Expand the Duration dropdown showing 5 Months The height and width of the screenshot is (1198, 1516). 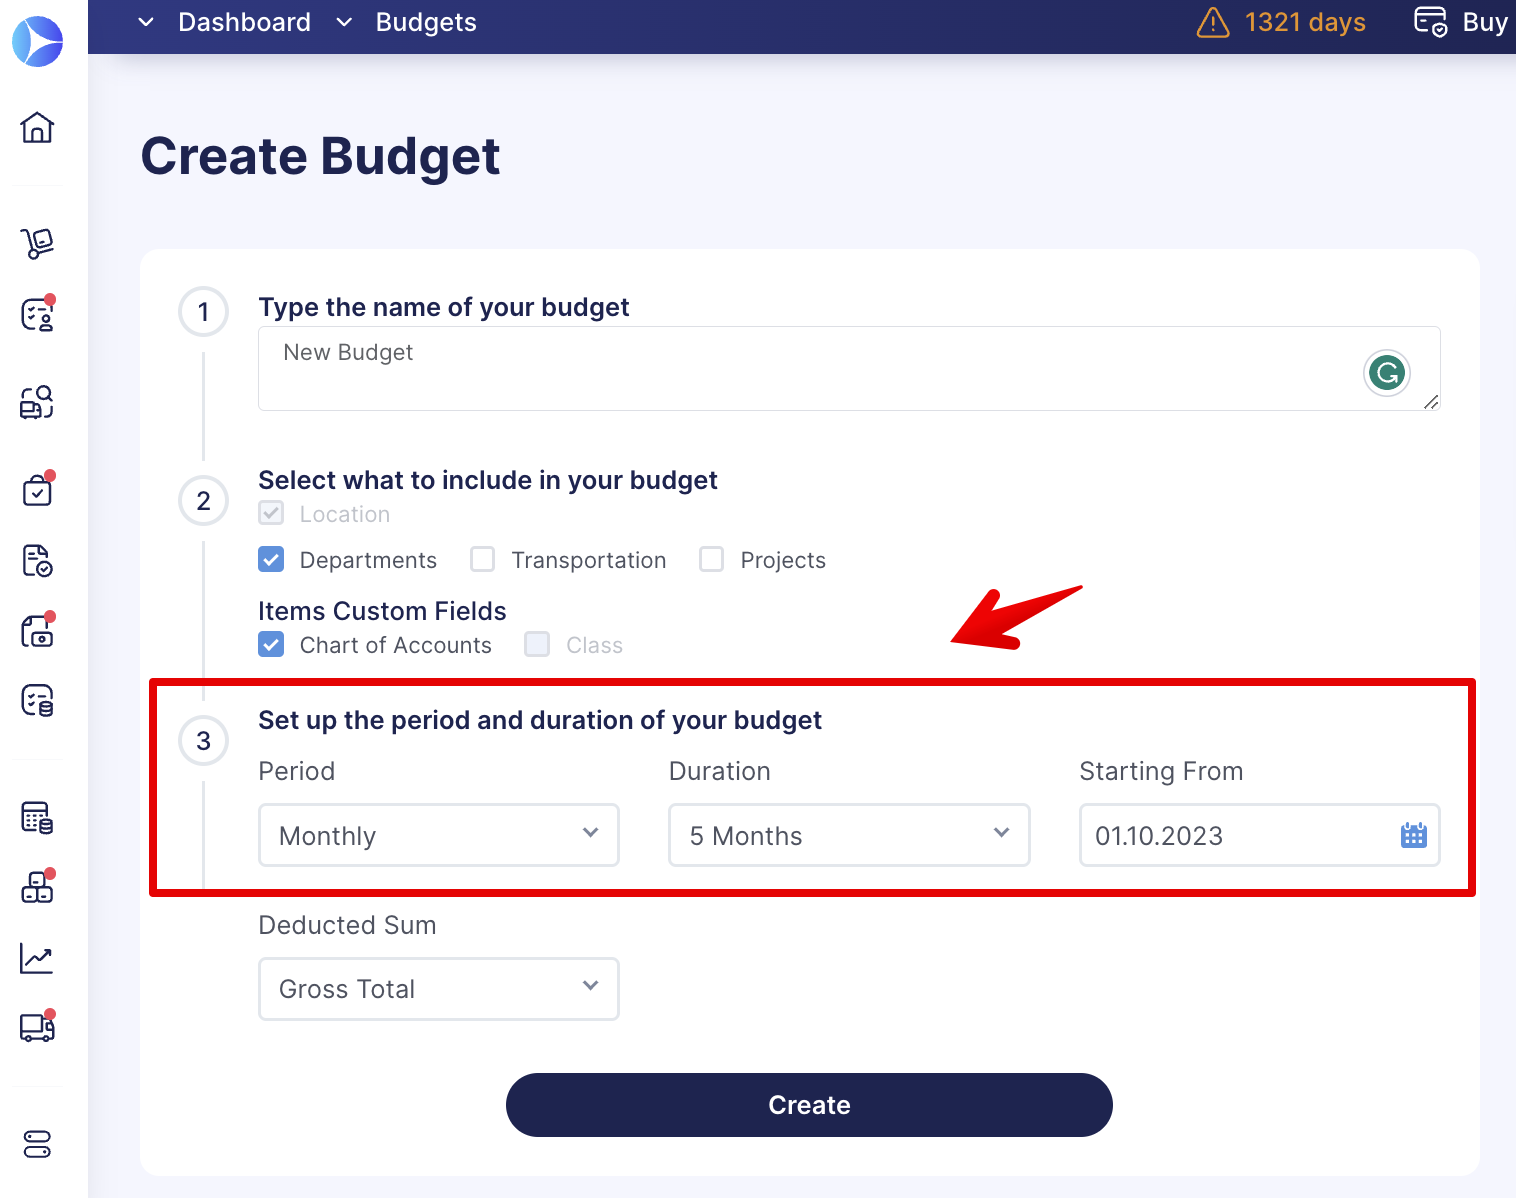849,835
